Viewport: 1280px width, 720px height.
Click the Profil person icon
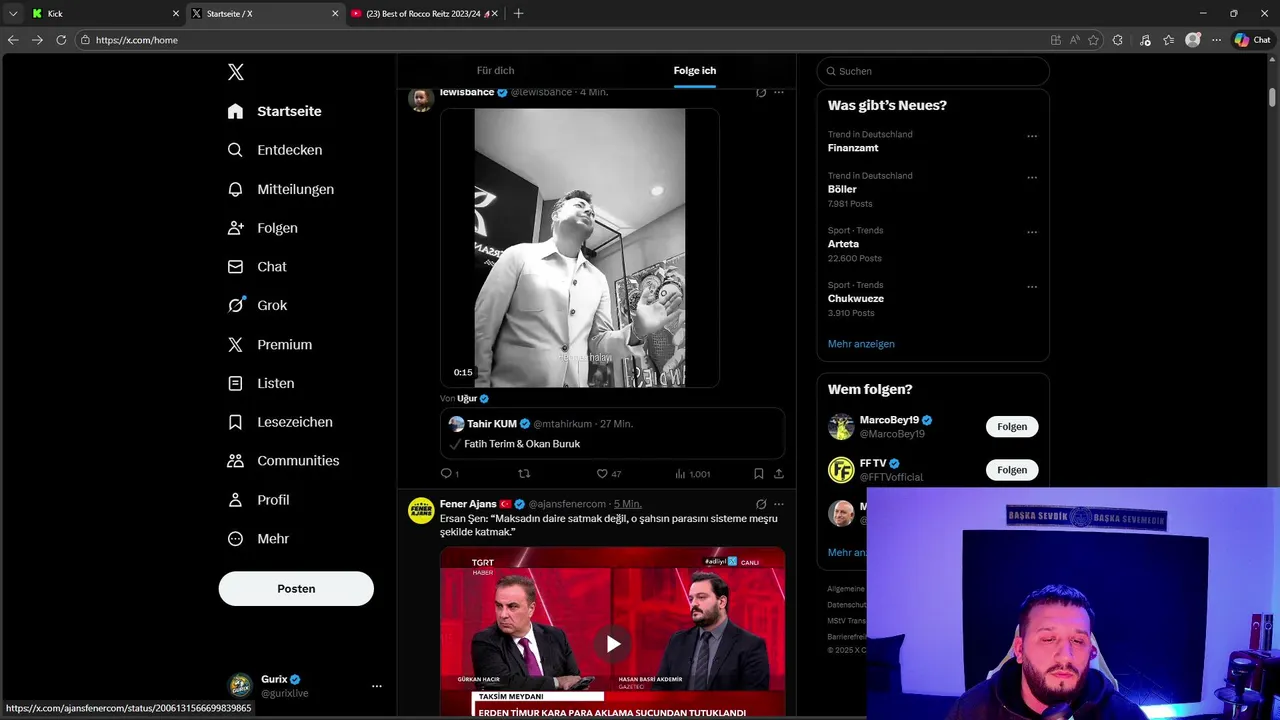pos(235,500)
